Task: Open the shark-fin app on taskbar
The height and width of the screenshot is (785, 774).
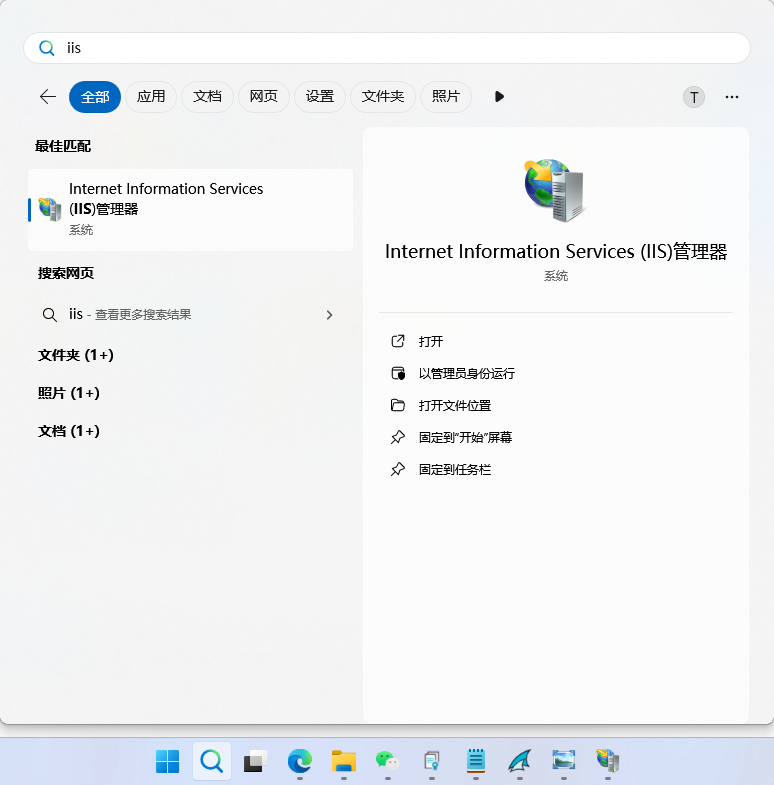Action: pos(520,761)
